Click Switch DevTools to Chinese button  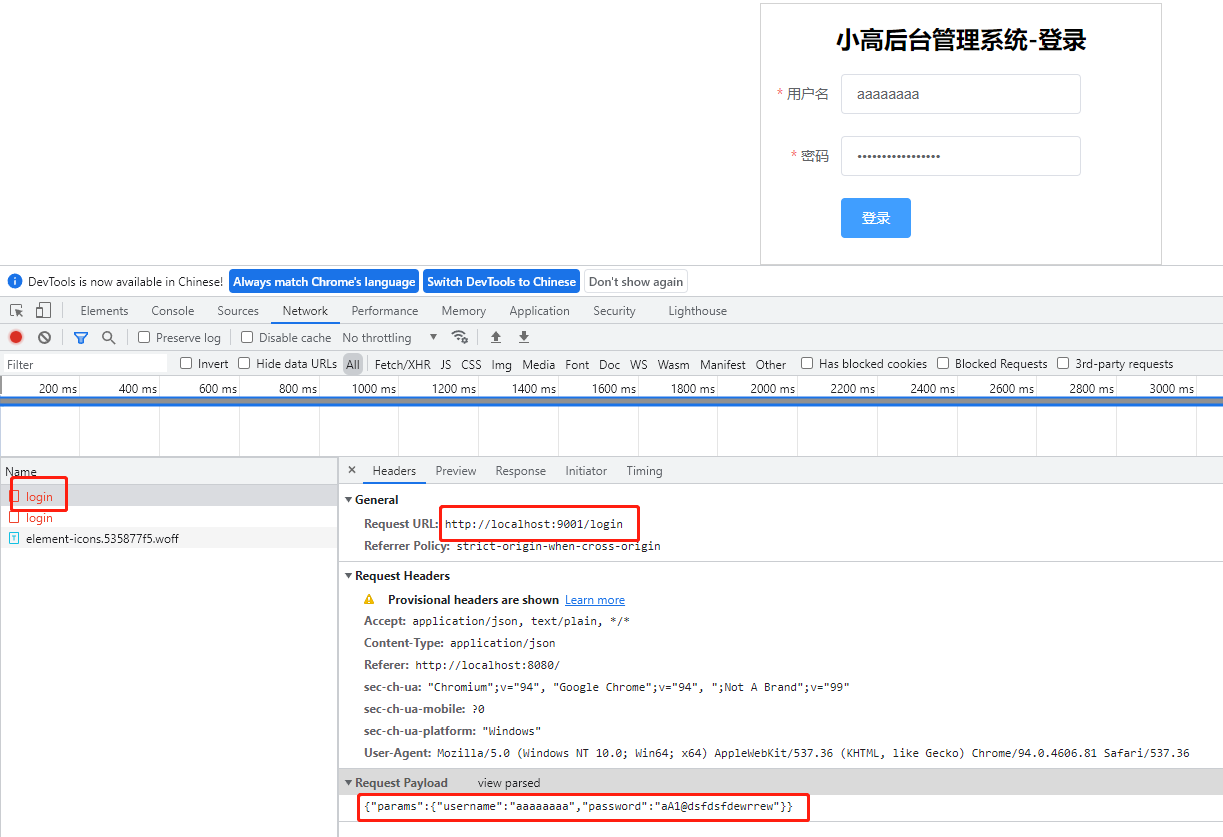pyautogui.click(x=502, y=282)
